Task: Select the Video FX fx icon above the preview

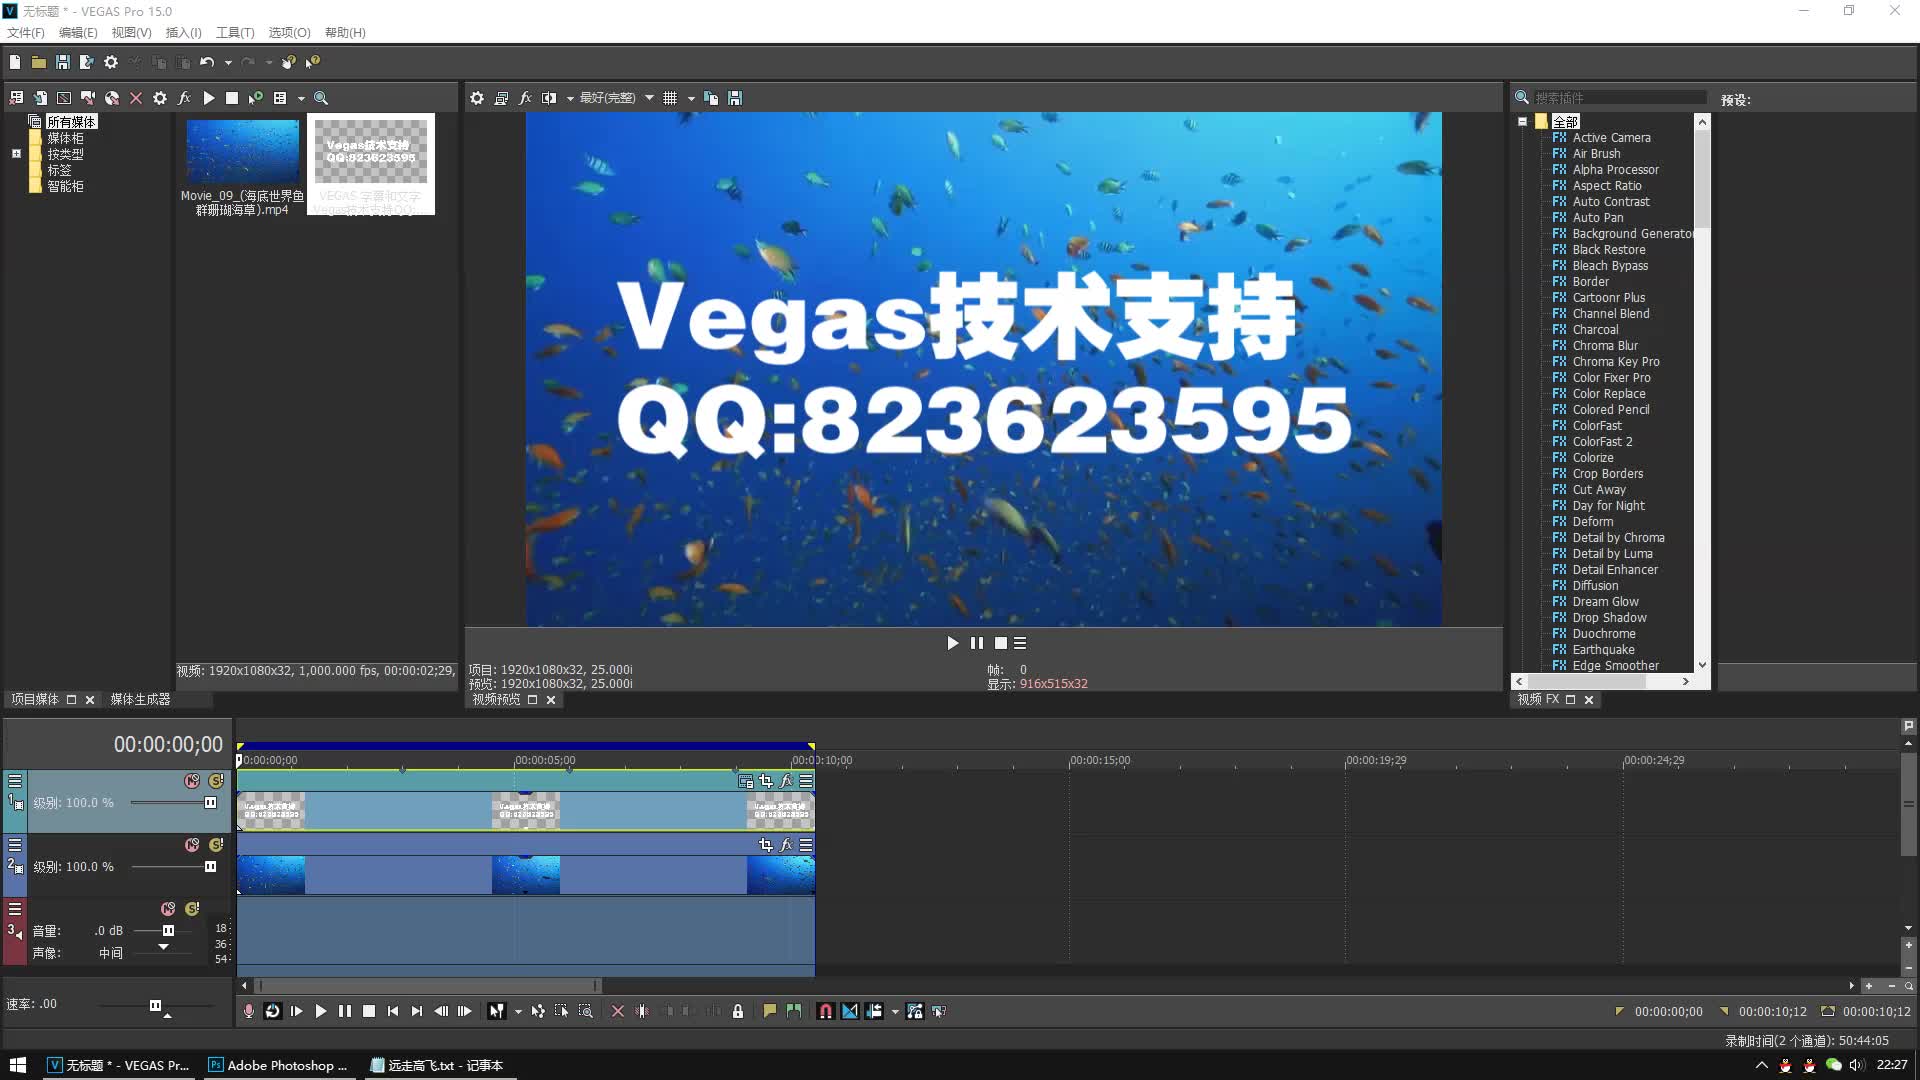Action: (x=525, y=98)
